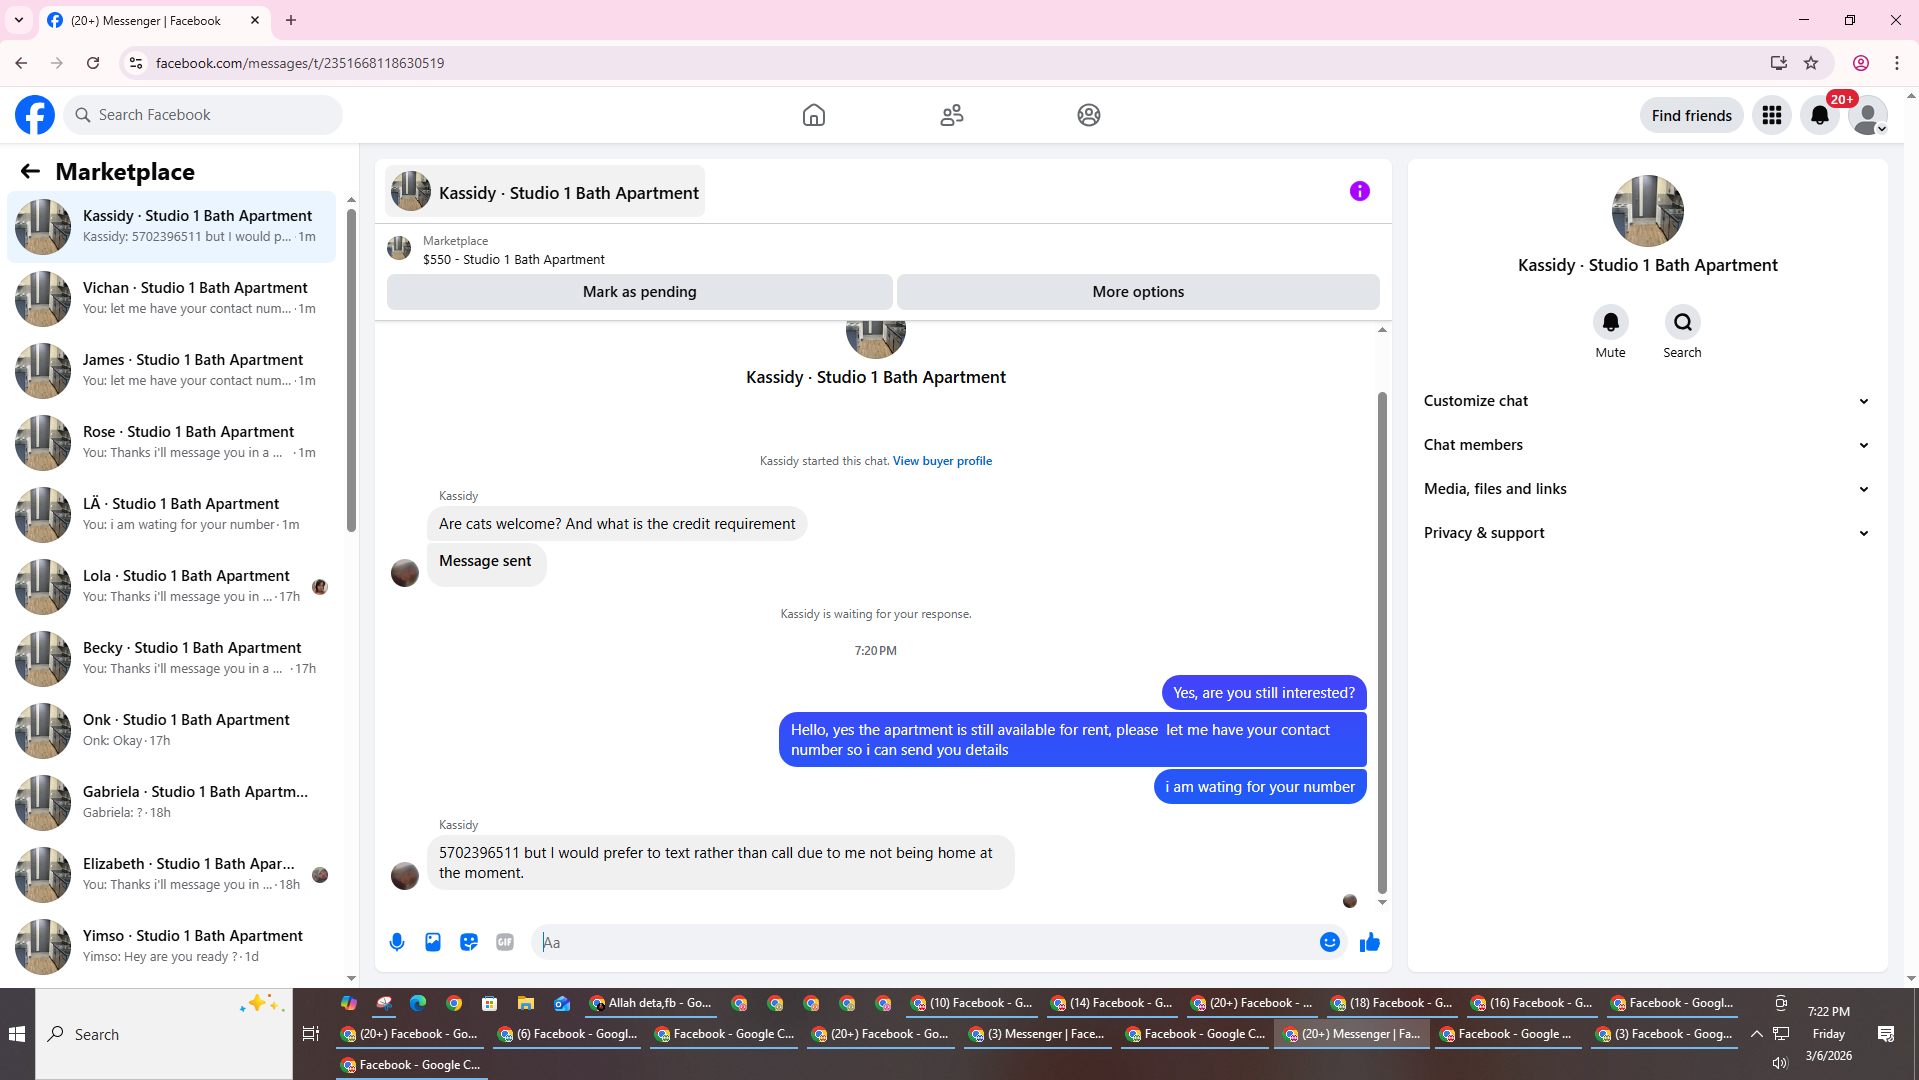Click the conversation messages scrollbar
This screenshot has height=1080, width=1919.
pos(1382,642)
